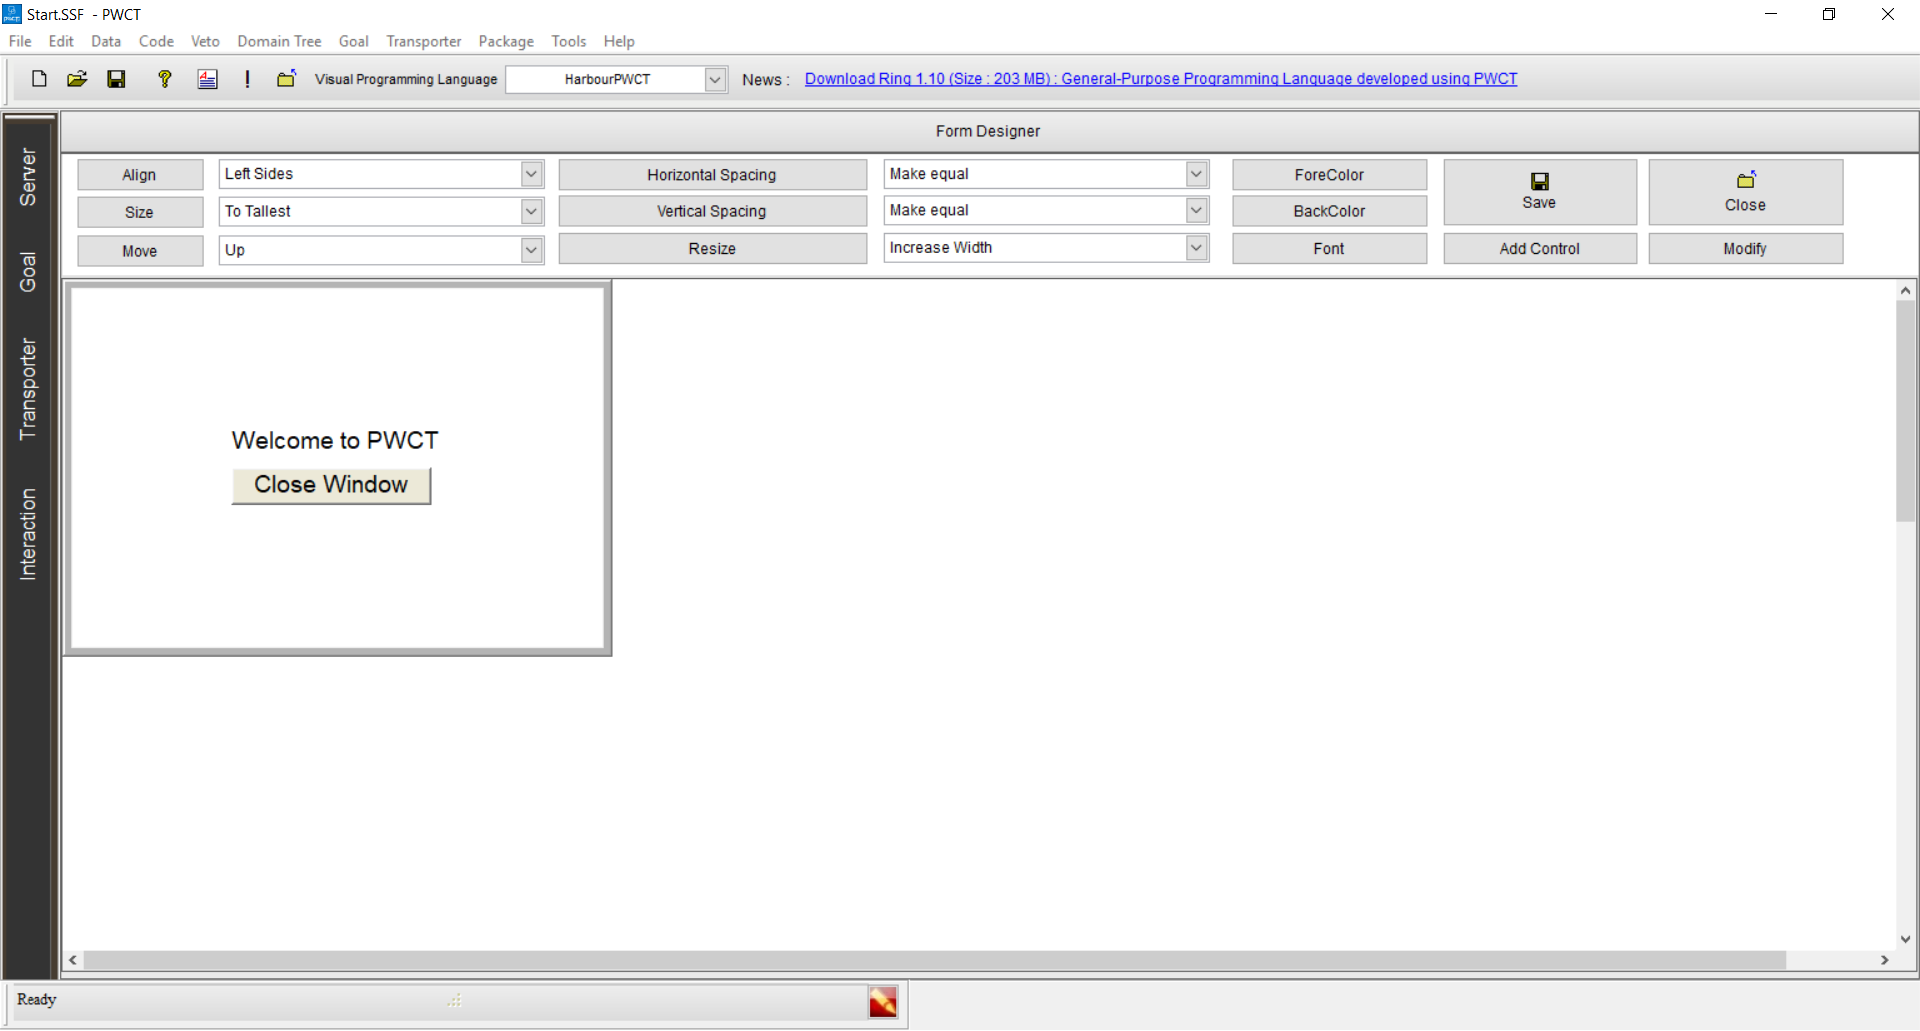Screen dimensions: 1920x1031
Task: Open the Package menu
Action: point(506,41)
